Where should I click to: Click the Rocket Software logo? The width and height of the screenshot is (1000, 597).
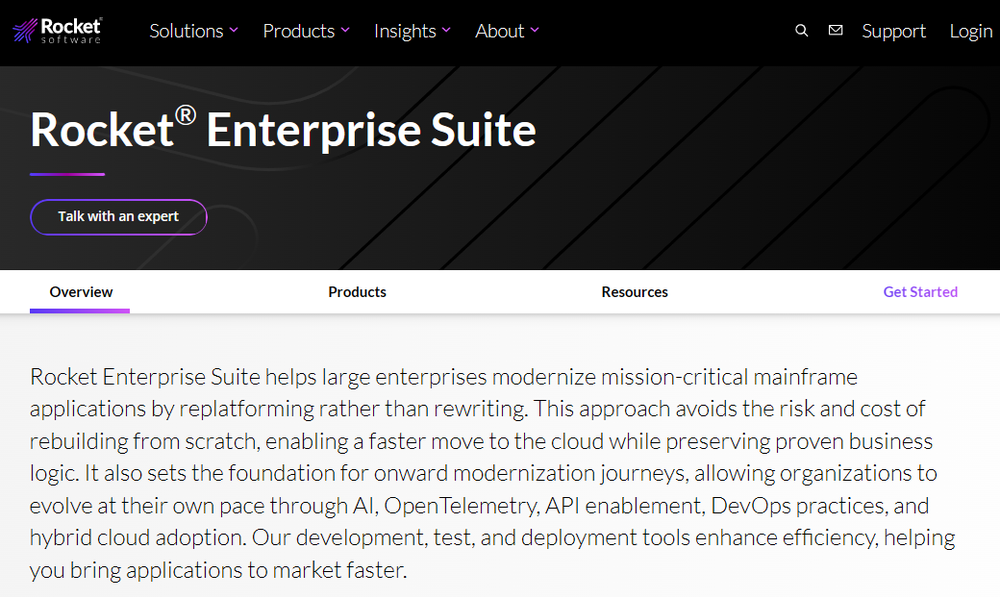[x=57, y=29]
